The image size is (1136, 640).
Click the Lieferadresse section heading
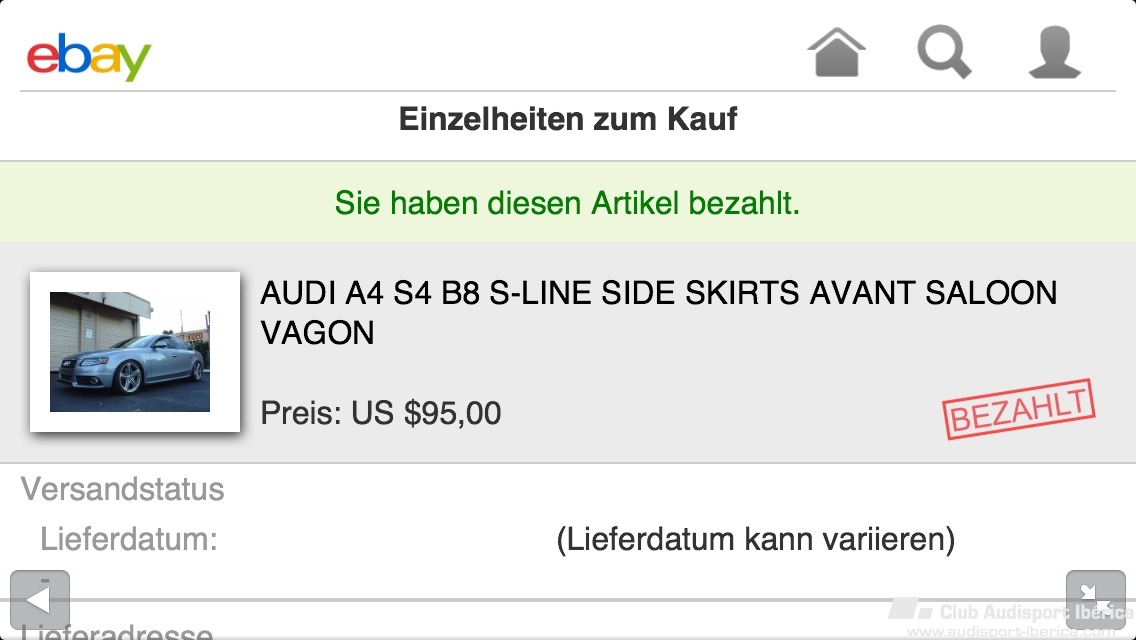click(x=117, y=631)
